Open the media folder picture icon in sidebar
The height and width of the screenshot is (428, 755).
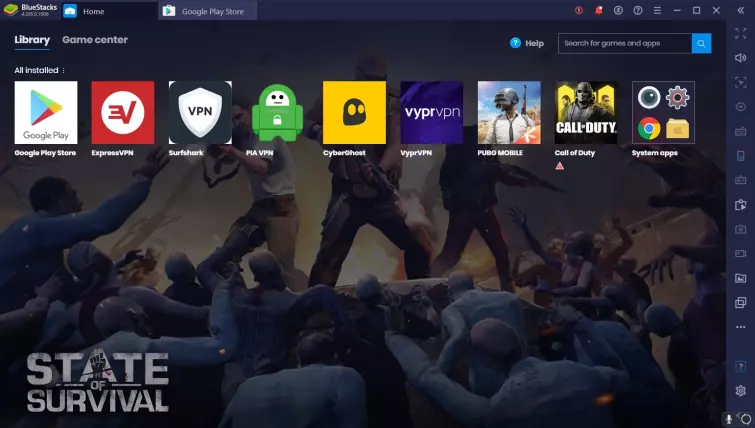pyautogui.click(x=741, y=278)
